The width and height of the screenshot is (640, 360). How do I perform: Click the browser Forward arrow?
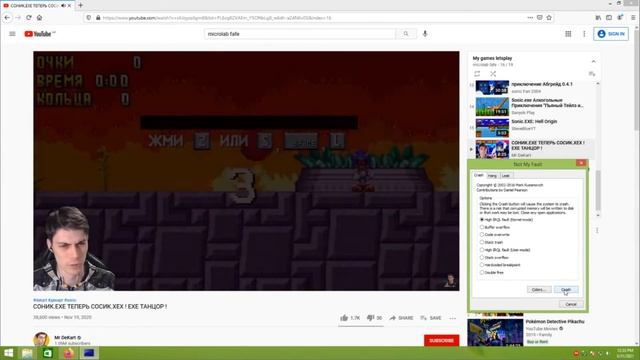click(x=18, y=18)
